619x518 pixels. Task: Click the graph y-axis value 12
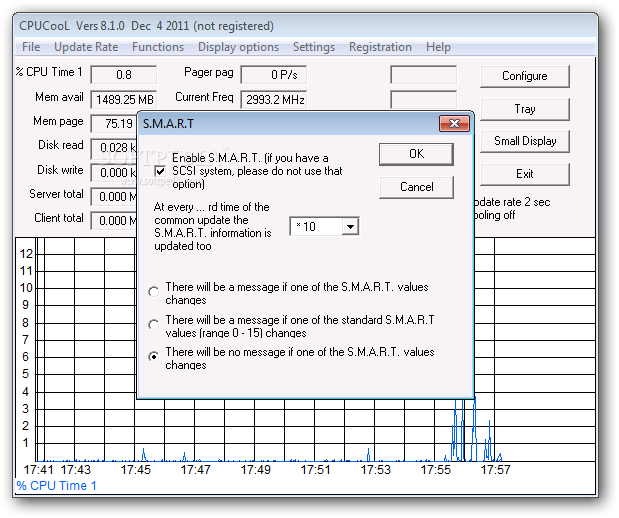point(26,254)
